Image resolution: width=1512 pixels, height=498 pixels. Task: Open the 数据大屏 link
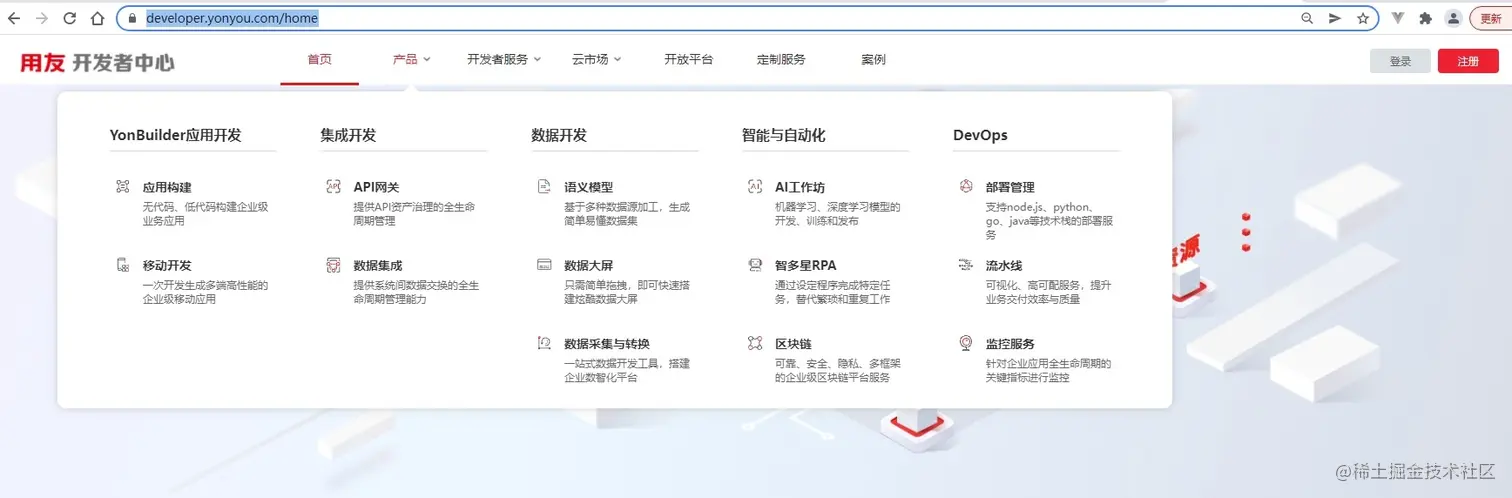pos(589,265)
